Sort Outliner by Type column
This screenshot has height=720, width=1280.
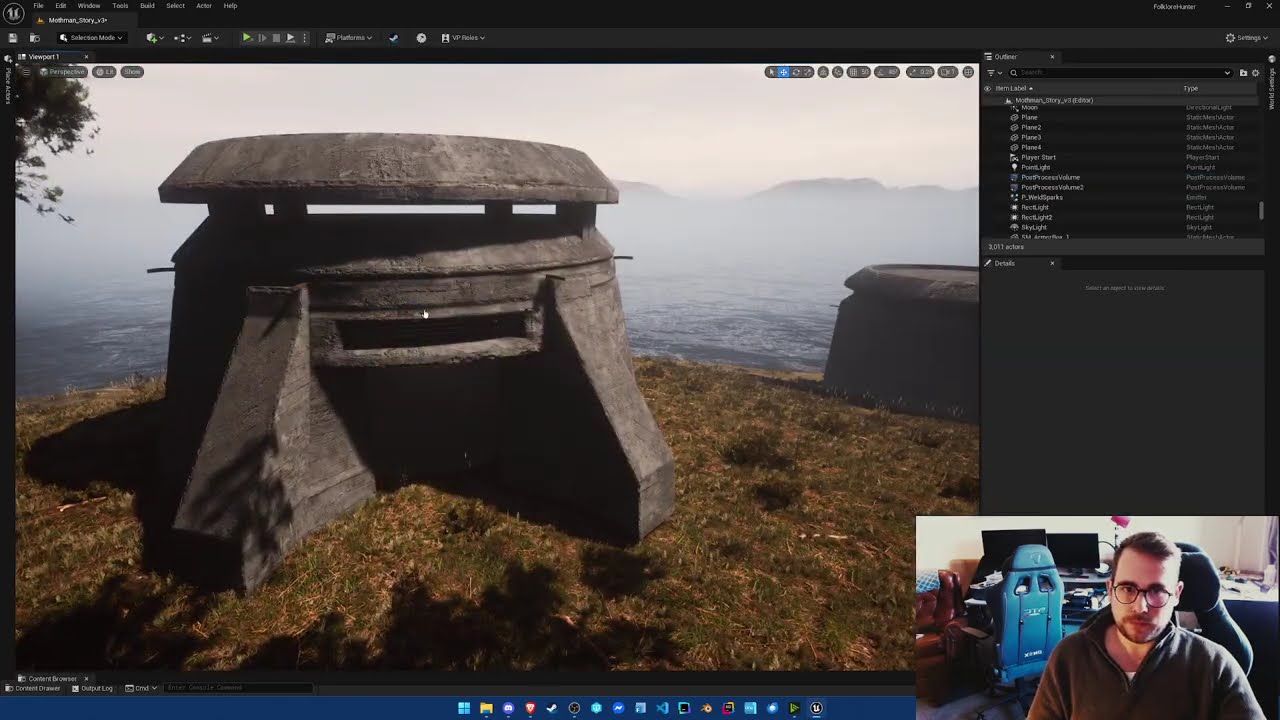(1191, 88)
